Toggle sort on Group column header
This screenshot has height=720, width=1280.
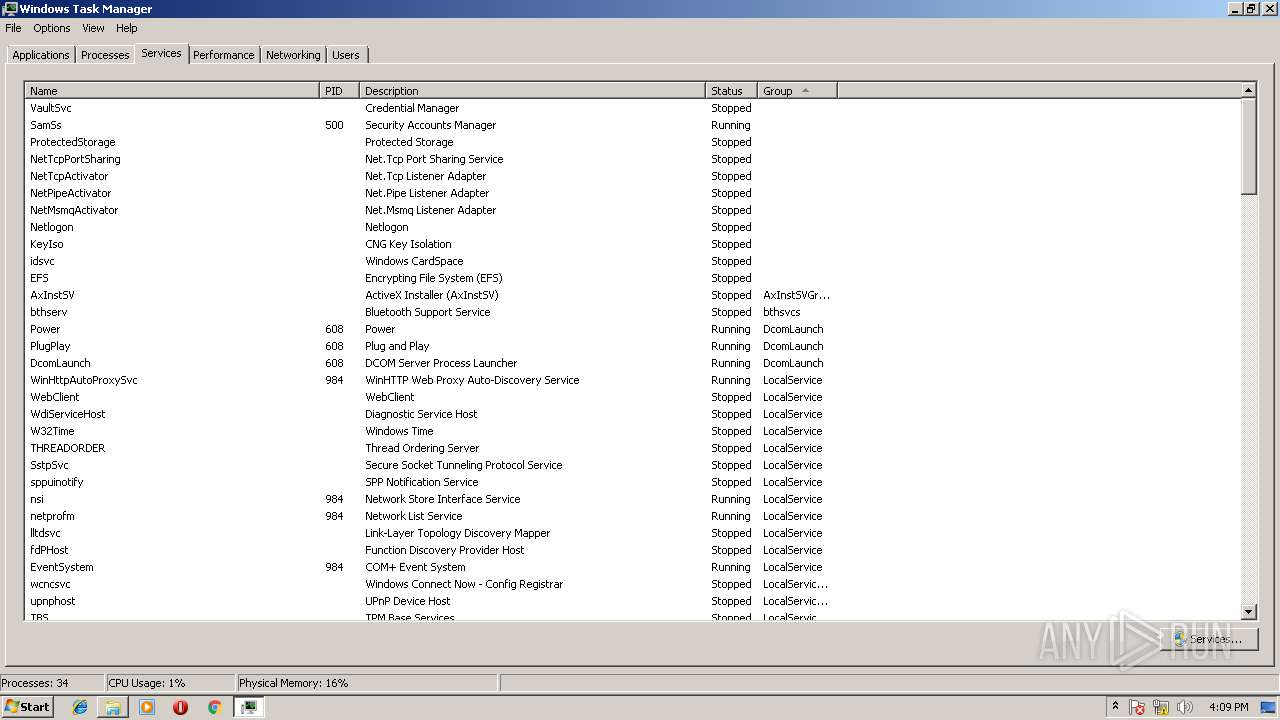pyautogui.click(x=797, y=91)
